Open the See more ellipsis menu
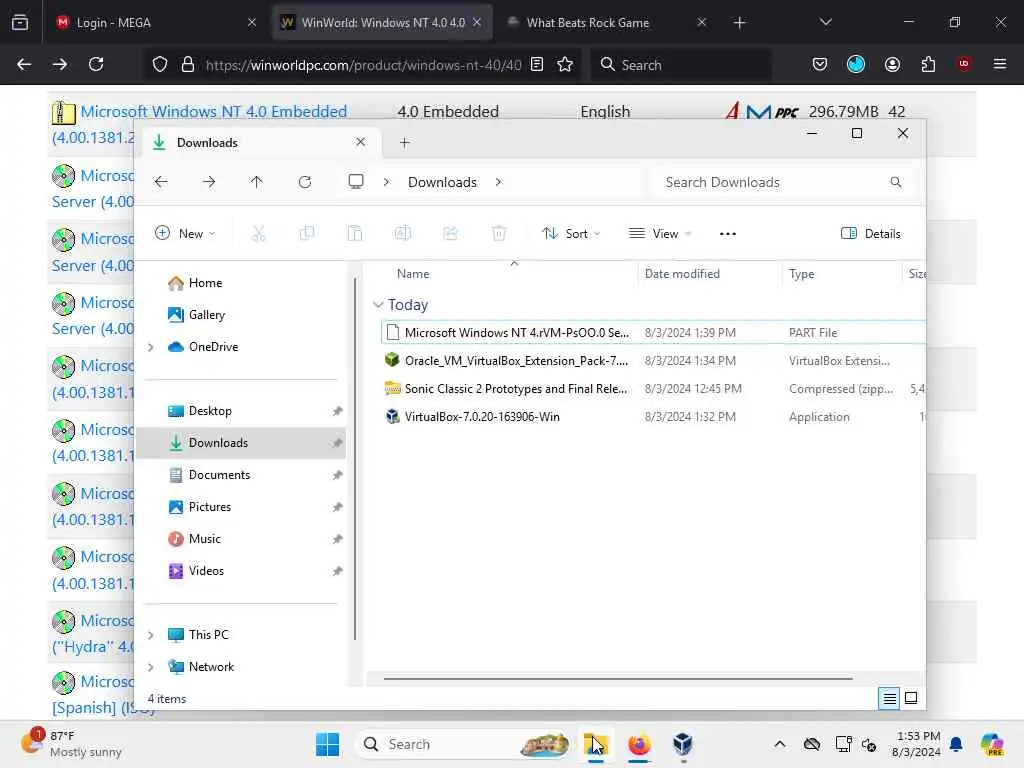The width and height of the screenshot is (1024, 768). point(728,233)
